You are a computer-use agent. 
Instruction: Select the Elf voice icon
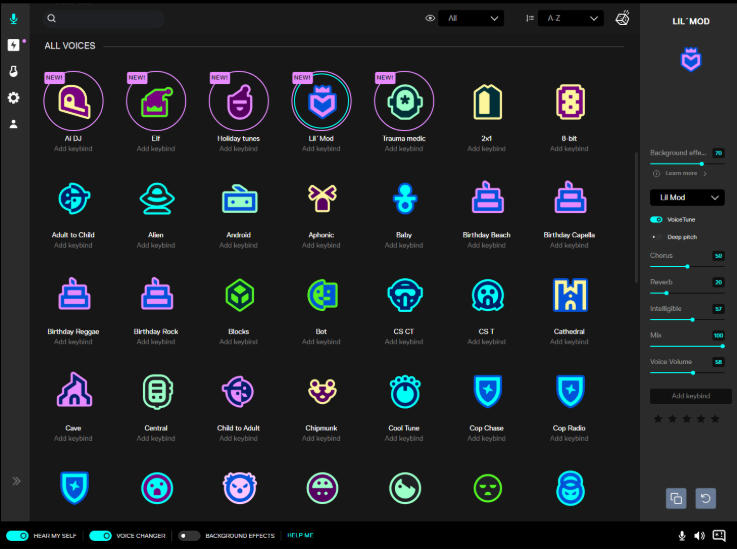point(156,101)
